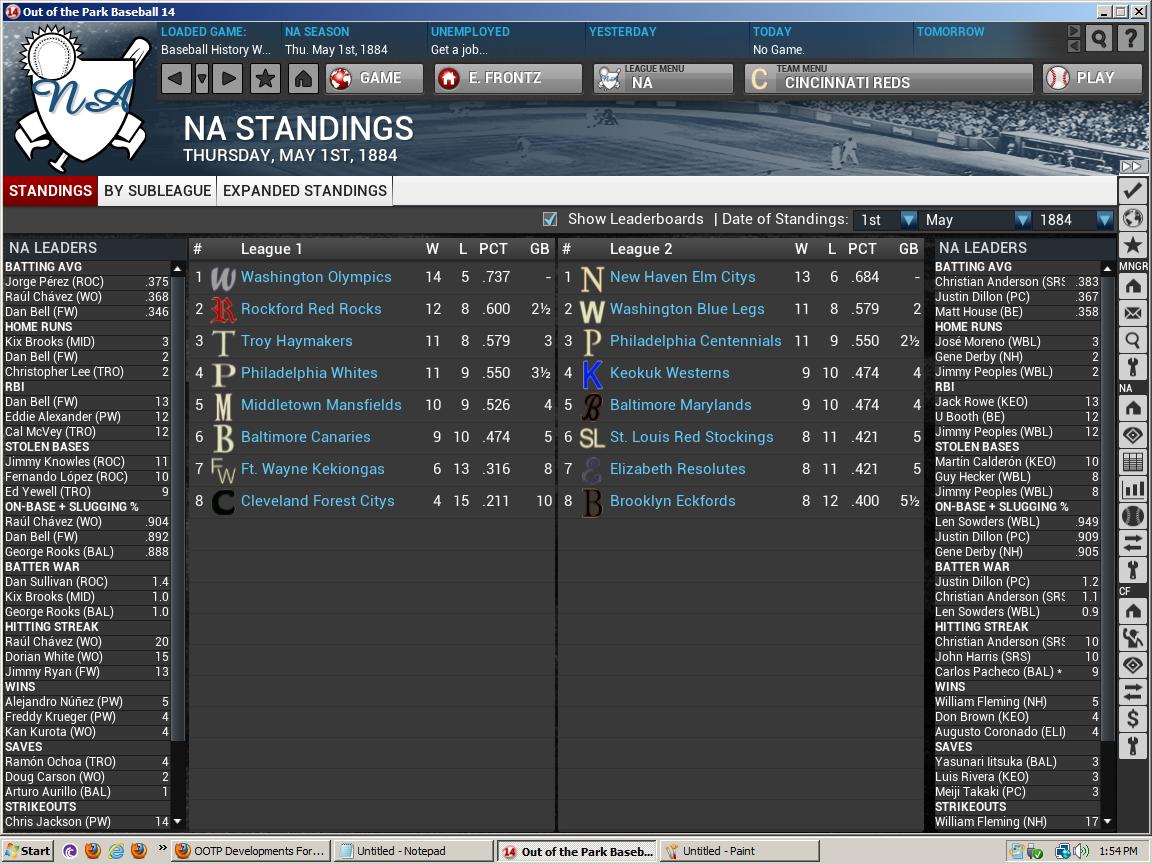
Task: Open the New Haven Elm Citys team link
Action: 683,277
